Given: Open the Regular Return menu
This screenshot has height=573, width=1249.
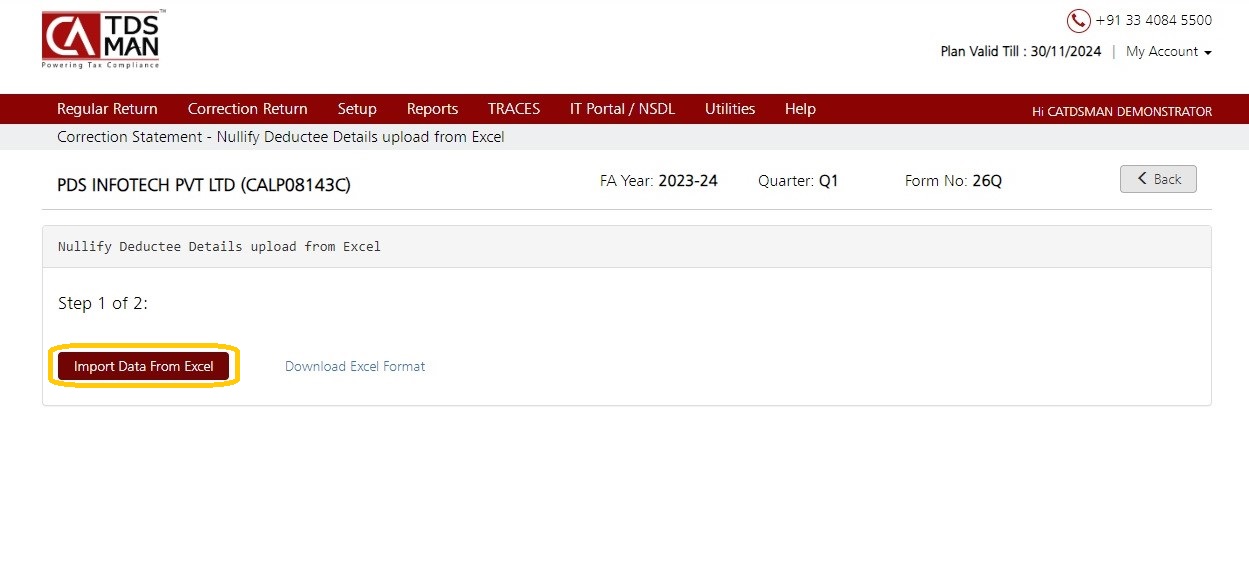Looking at the screenshot, I should [x=107, y=109].
